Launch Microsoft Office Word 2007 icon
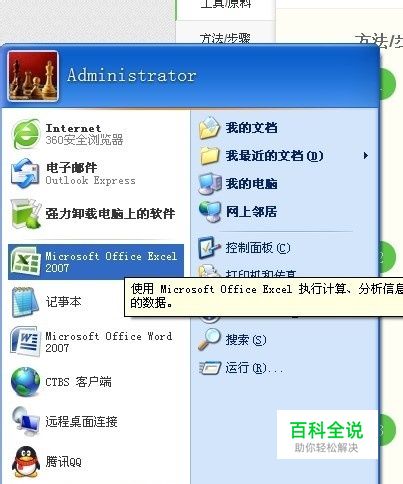The width and height of the screenshot is (403, 484). pos(25,342)
